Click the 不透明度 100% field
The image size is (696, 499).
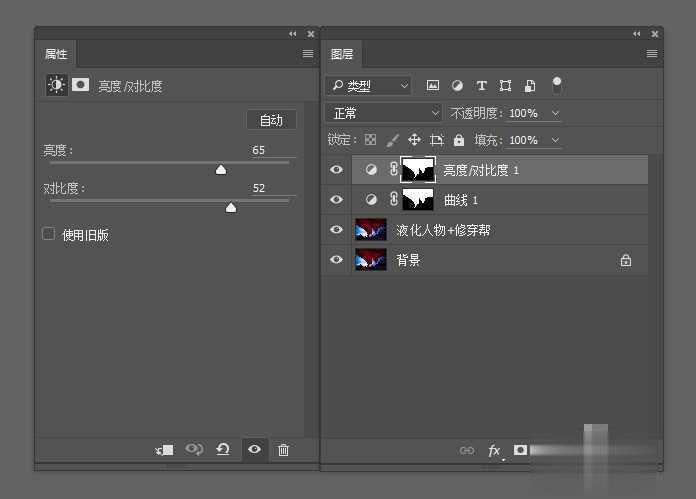coord(526,114)
